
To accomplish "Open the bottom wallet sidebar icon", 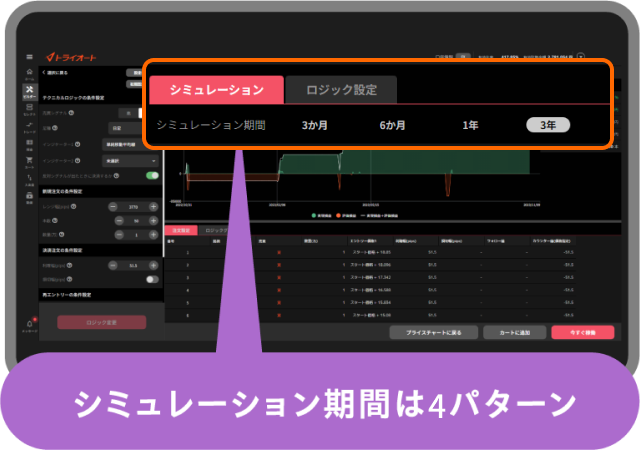I will point(29,197).
